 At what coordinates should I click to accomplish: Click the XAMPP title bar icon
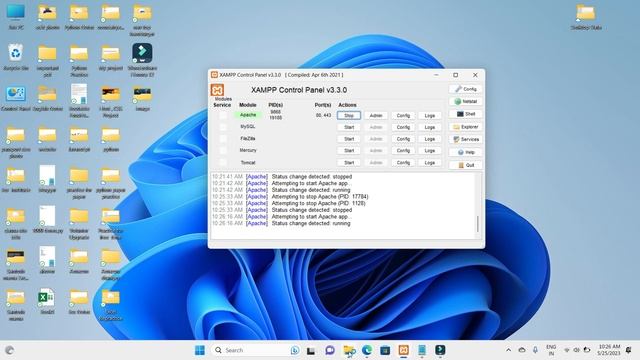click(214, 75)
